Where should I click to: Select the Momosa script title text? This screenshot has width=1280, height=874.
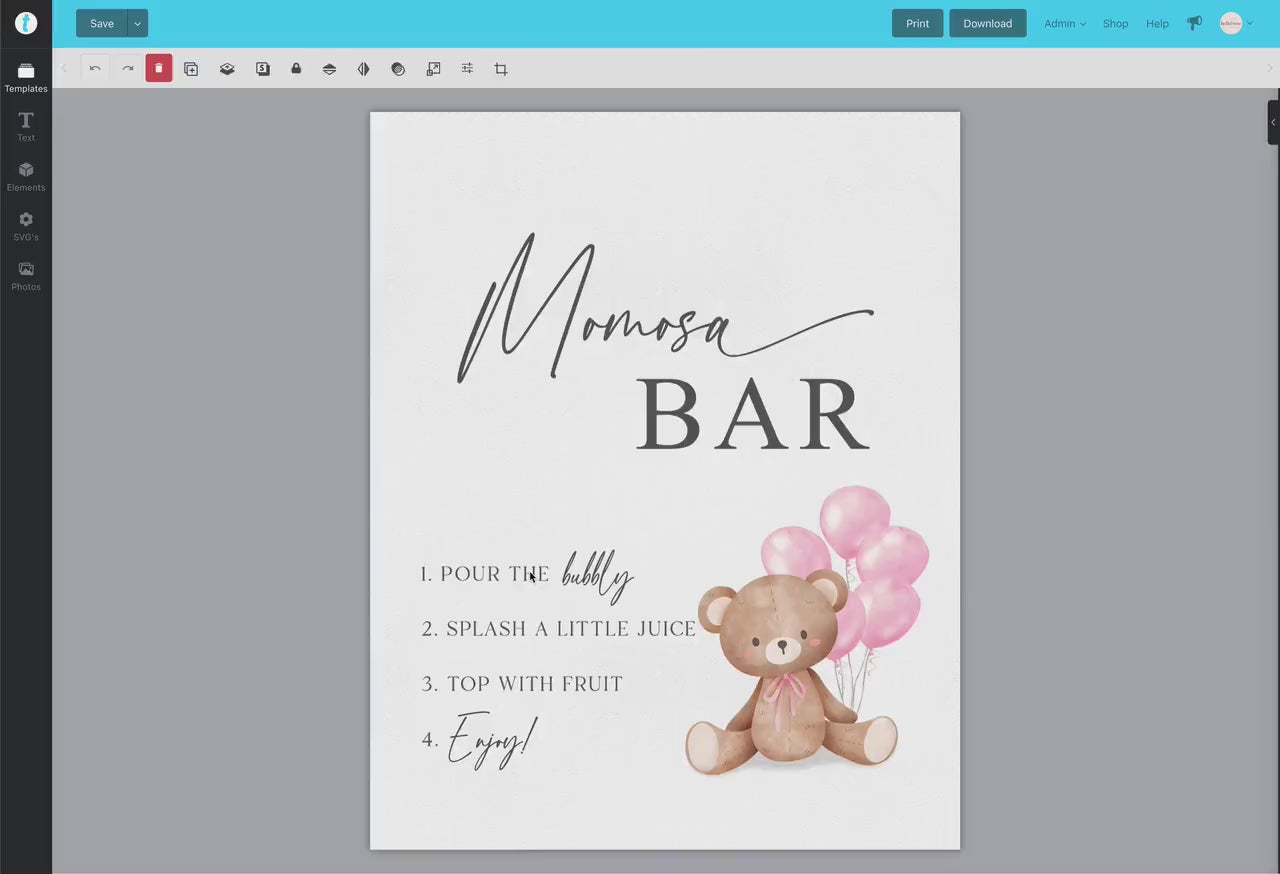(664, 308)
